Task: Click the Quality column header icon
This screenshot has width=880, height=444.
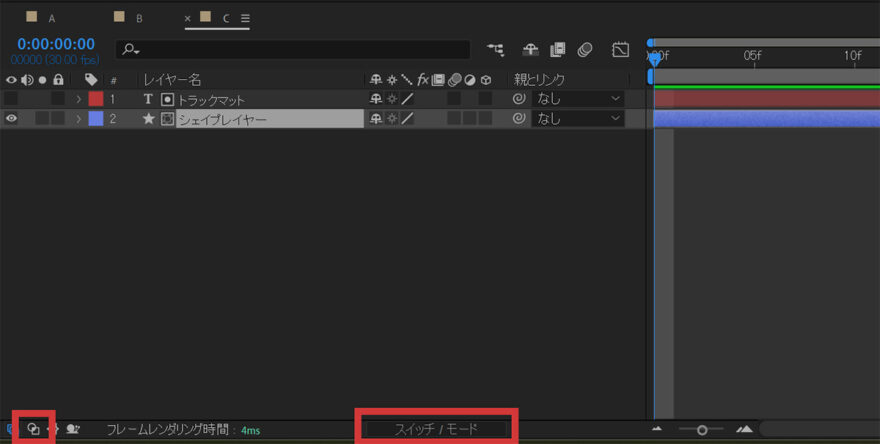Action: tap(407, 80)
